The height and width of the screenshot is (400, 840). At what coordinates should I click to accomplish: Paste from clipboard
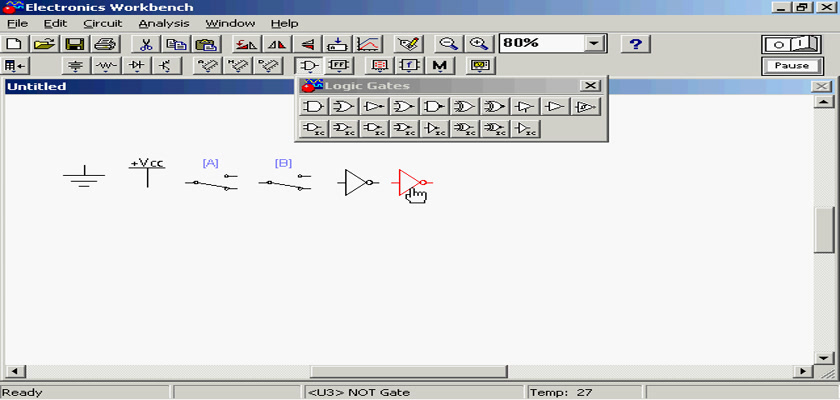205,44
